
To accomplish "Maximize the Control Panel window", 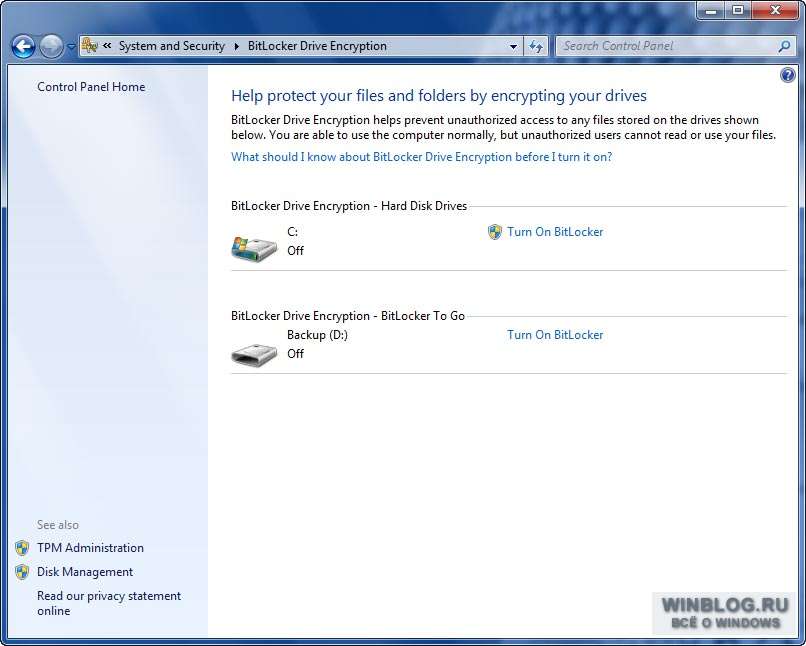I will tap(738, 10).
